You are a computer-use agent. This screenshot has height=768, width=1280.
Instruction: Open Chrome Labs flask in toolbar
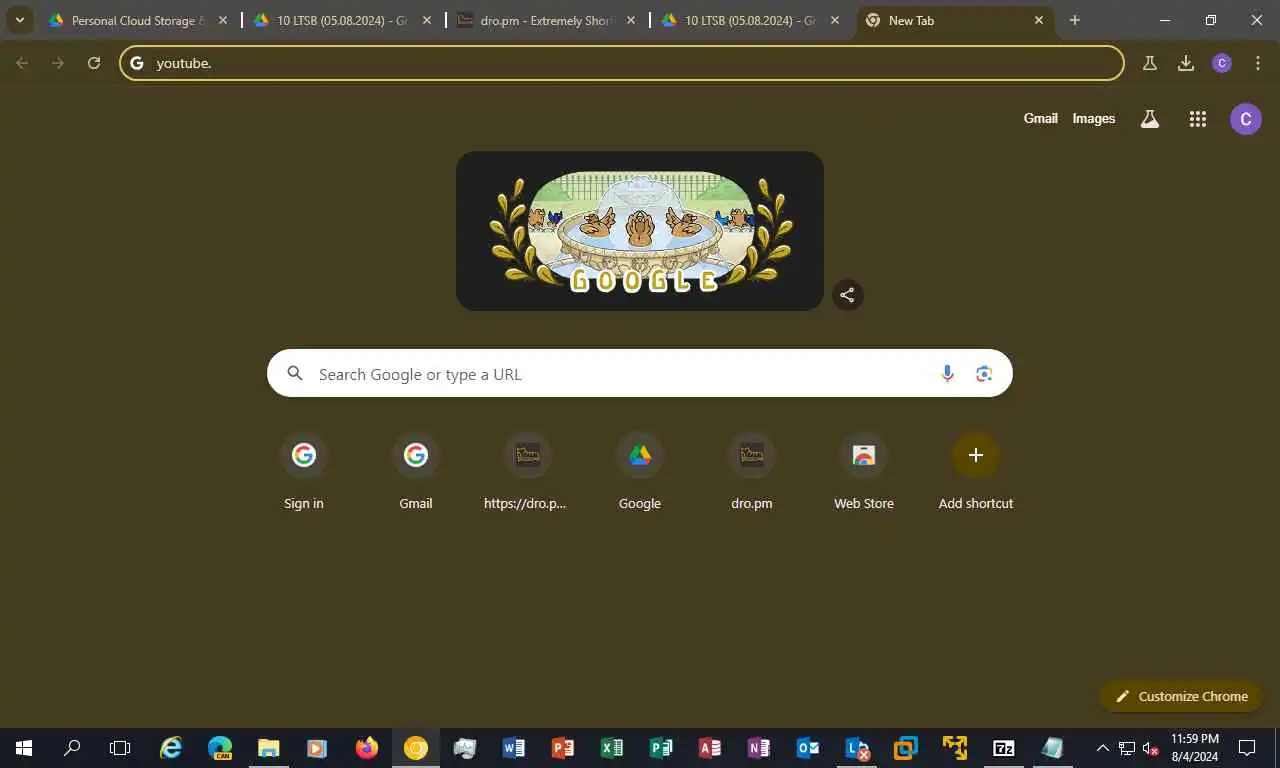1150,63
